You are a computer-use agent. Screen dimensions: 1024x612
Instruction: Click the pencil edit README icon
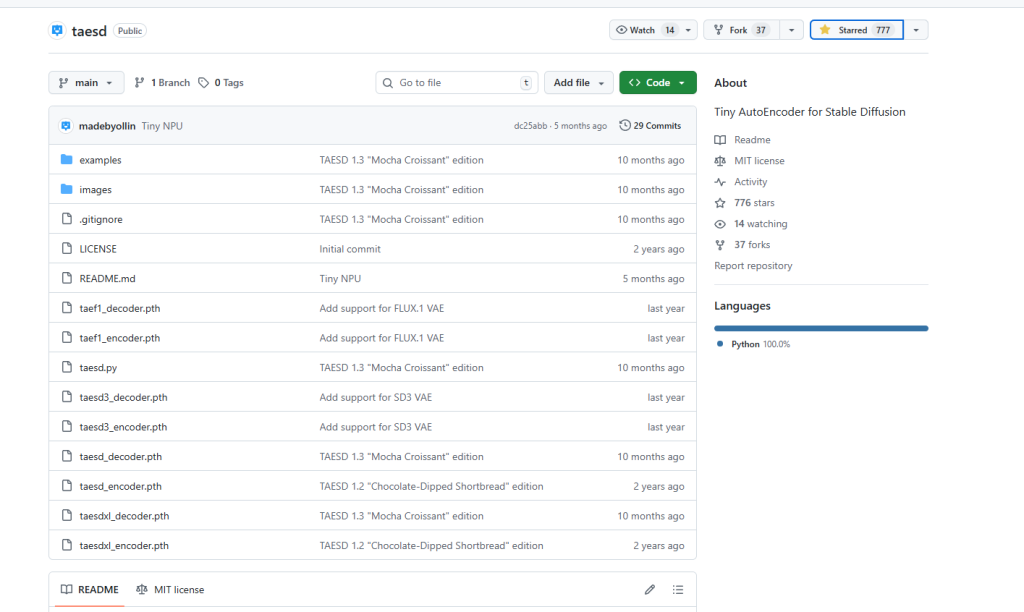pyautogui.click(x=649, y=589)
